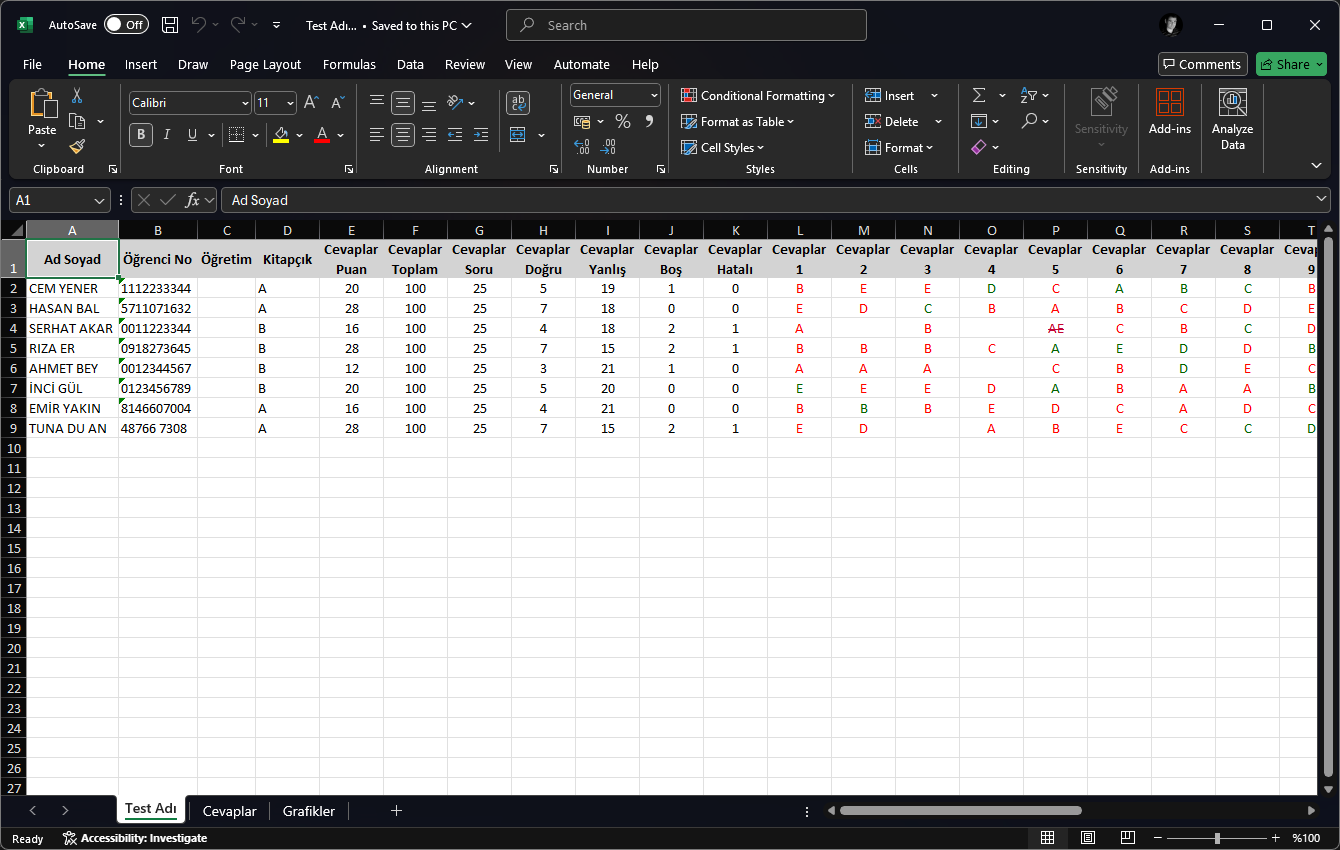The image size is (1340, 850).
Task: Toggle Wrap Text for the cell
Action: 517,103
